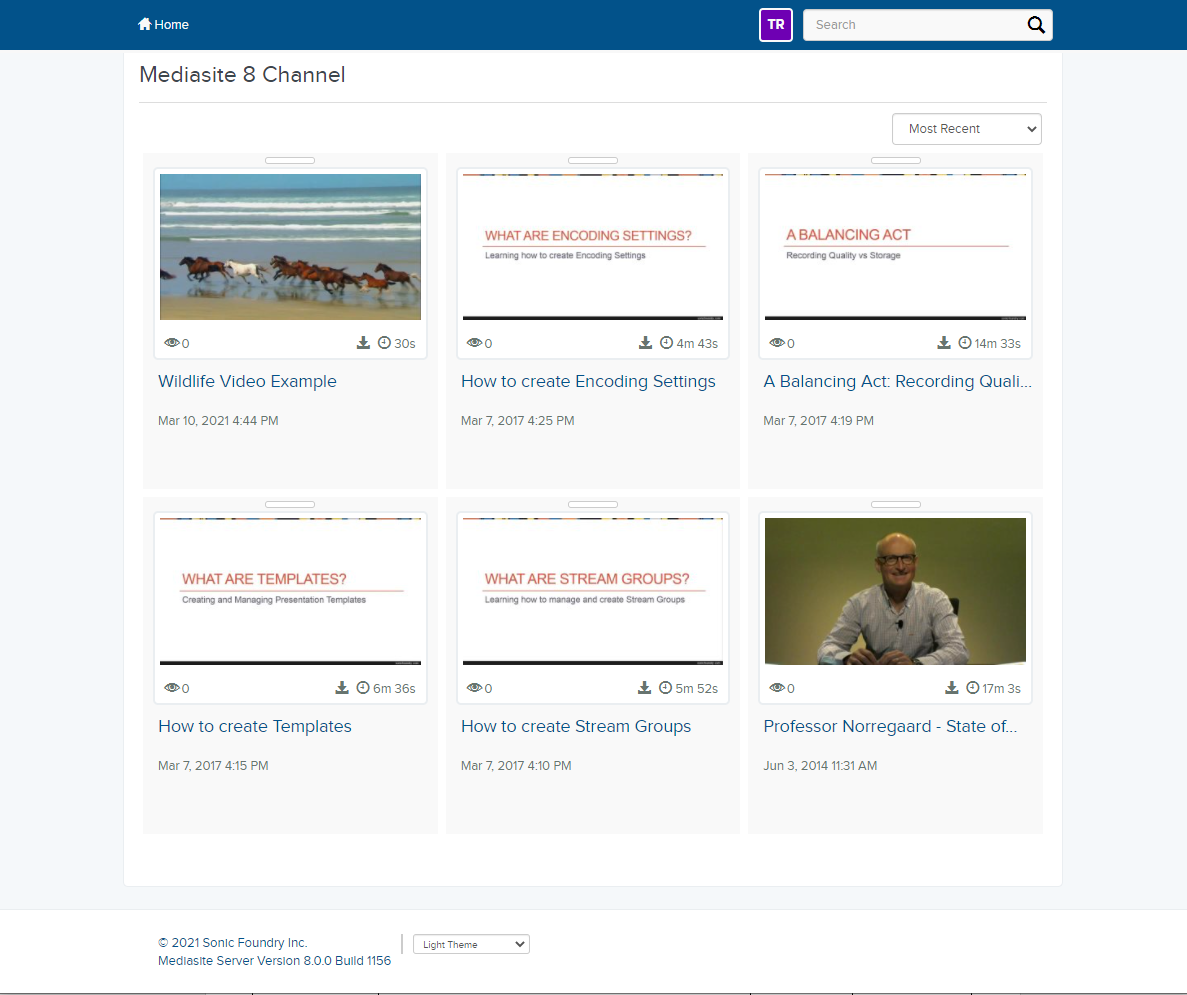Click into the Search input field
This screenshot has width=1187, height=995.
(914, 25)
